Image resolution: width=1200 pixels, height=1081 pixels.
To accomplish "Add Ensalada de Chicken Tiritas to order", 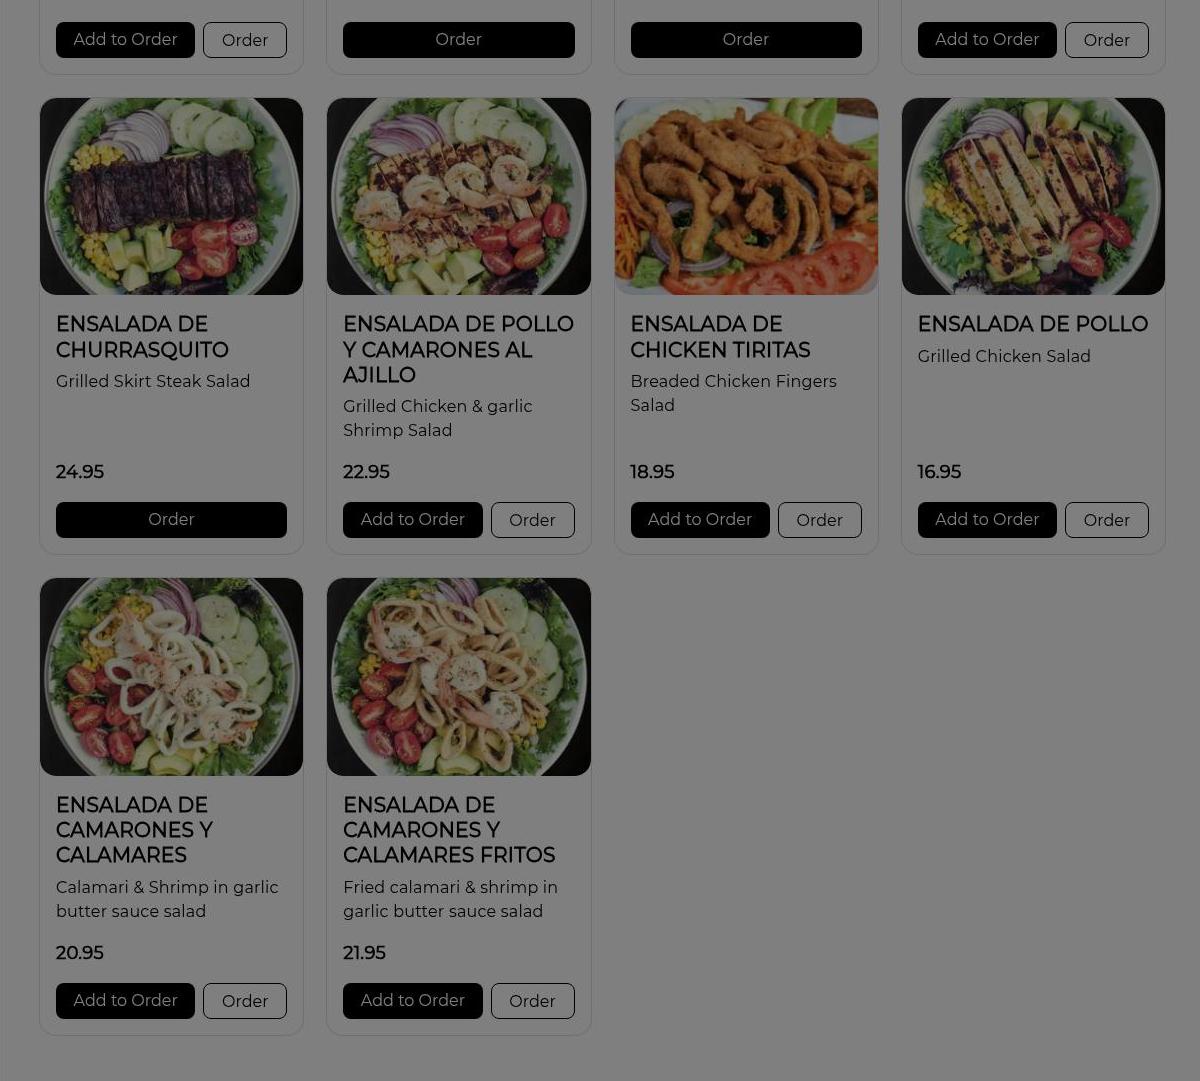I will [700, 520].
